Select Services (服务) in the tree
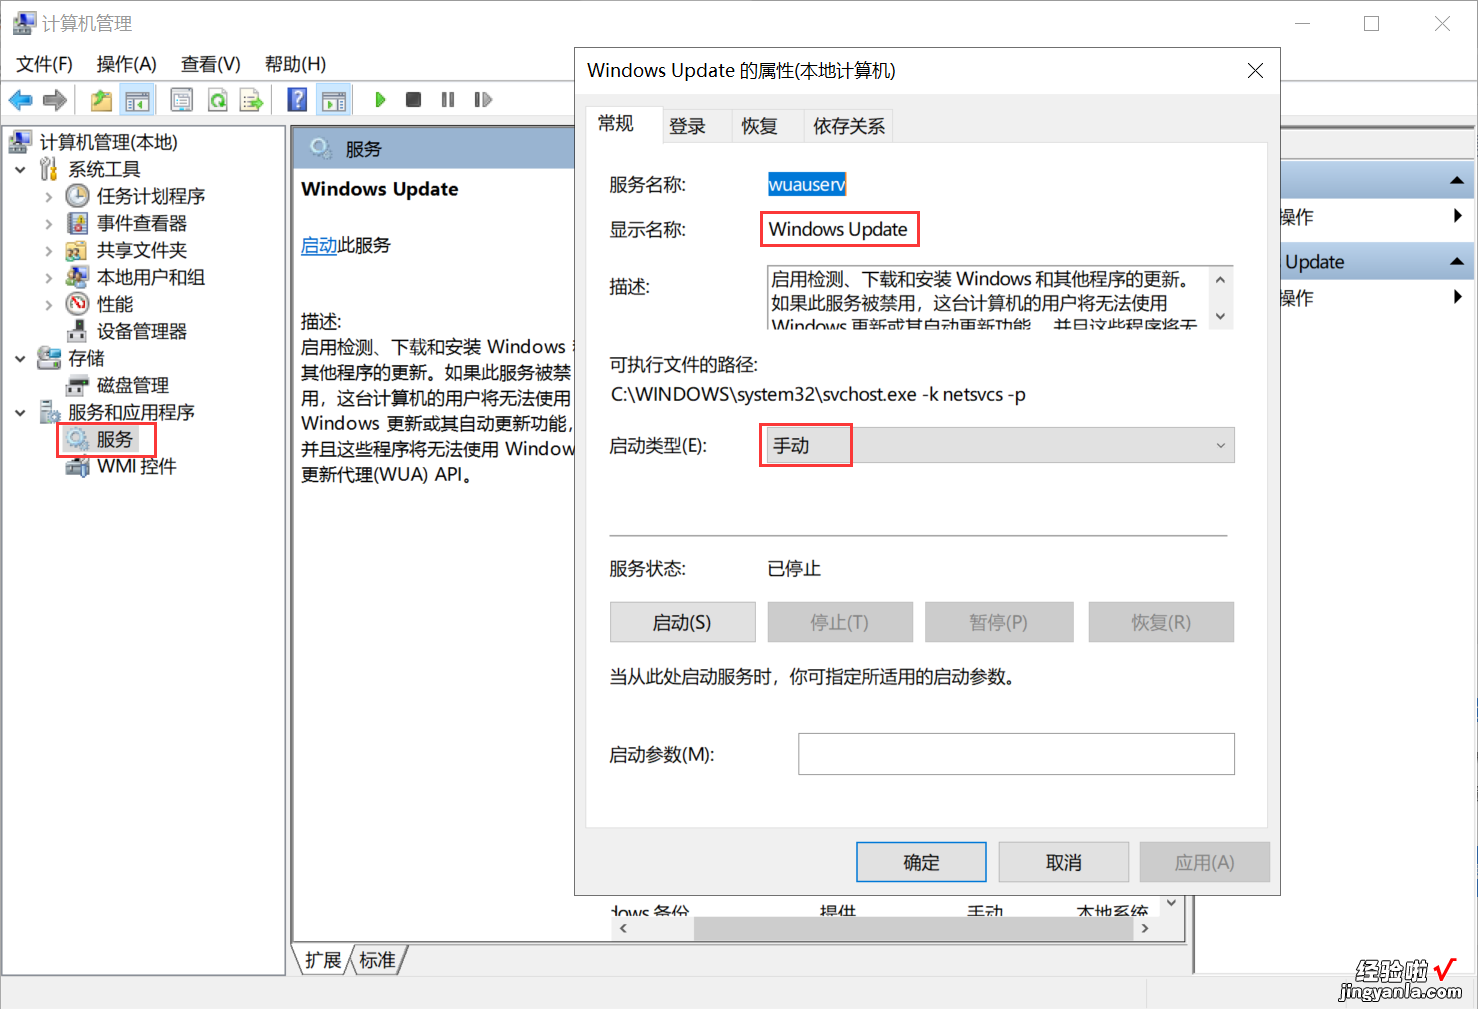 pos(115,439)
